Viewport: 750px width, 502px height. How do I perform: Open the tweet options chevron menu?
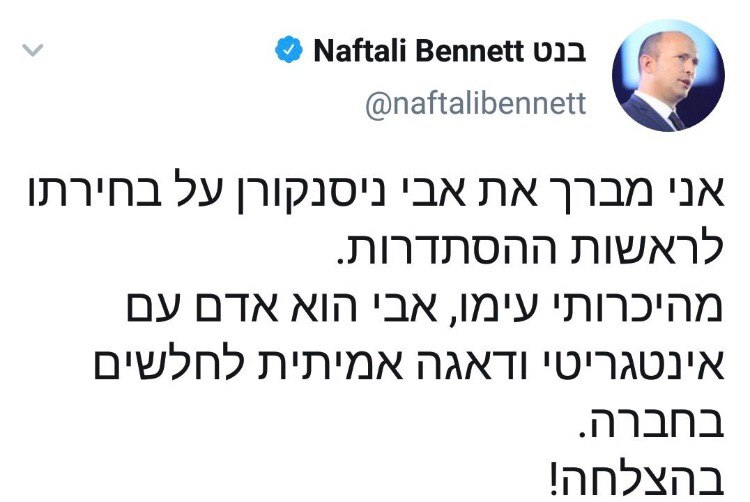tap(31, 49)
